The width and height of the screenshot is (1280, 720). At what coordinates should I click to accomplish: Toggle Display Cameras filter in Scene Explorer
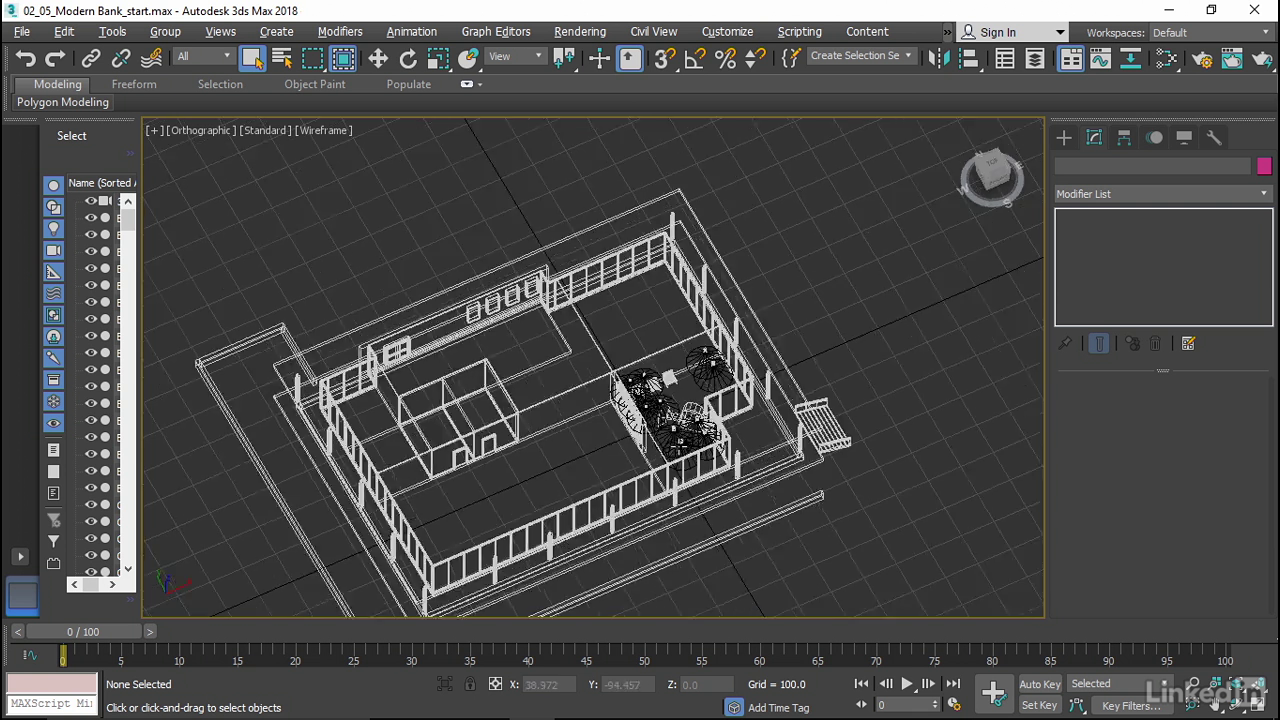tap(54, 250)
